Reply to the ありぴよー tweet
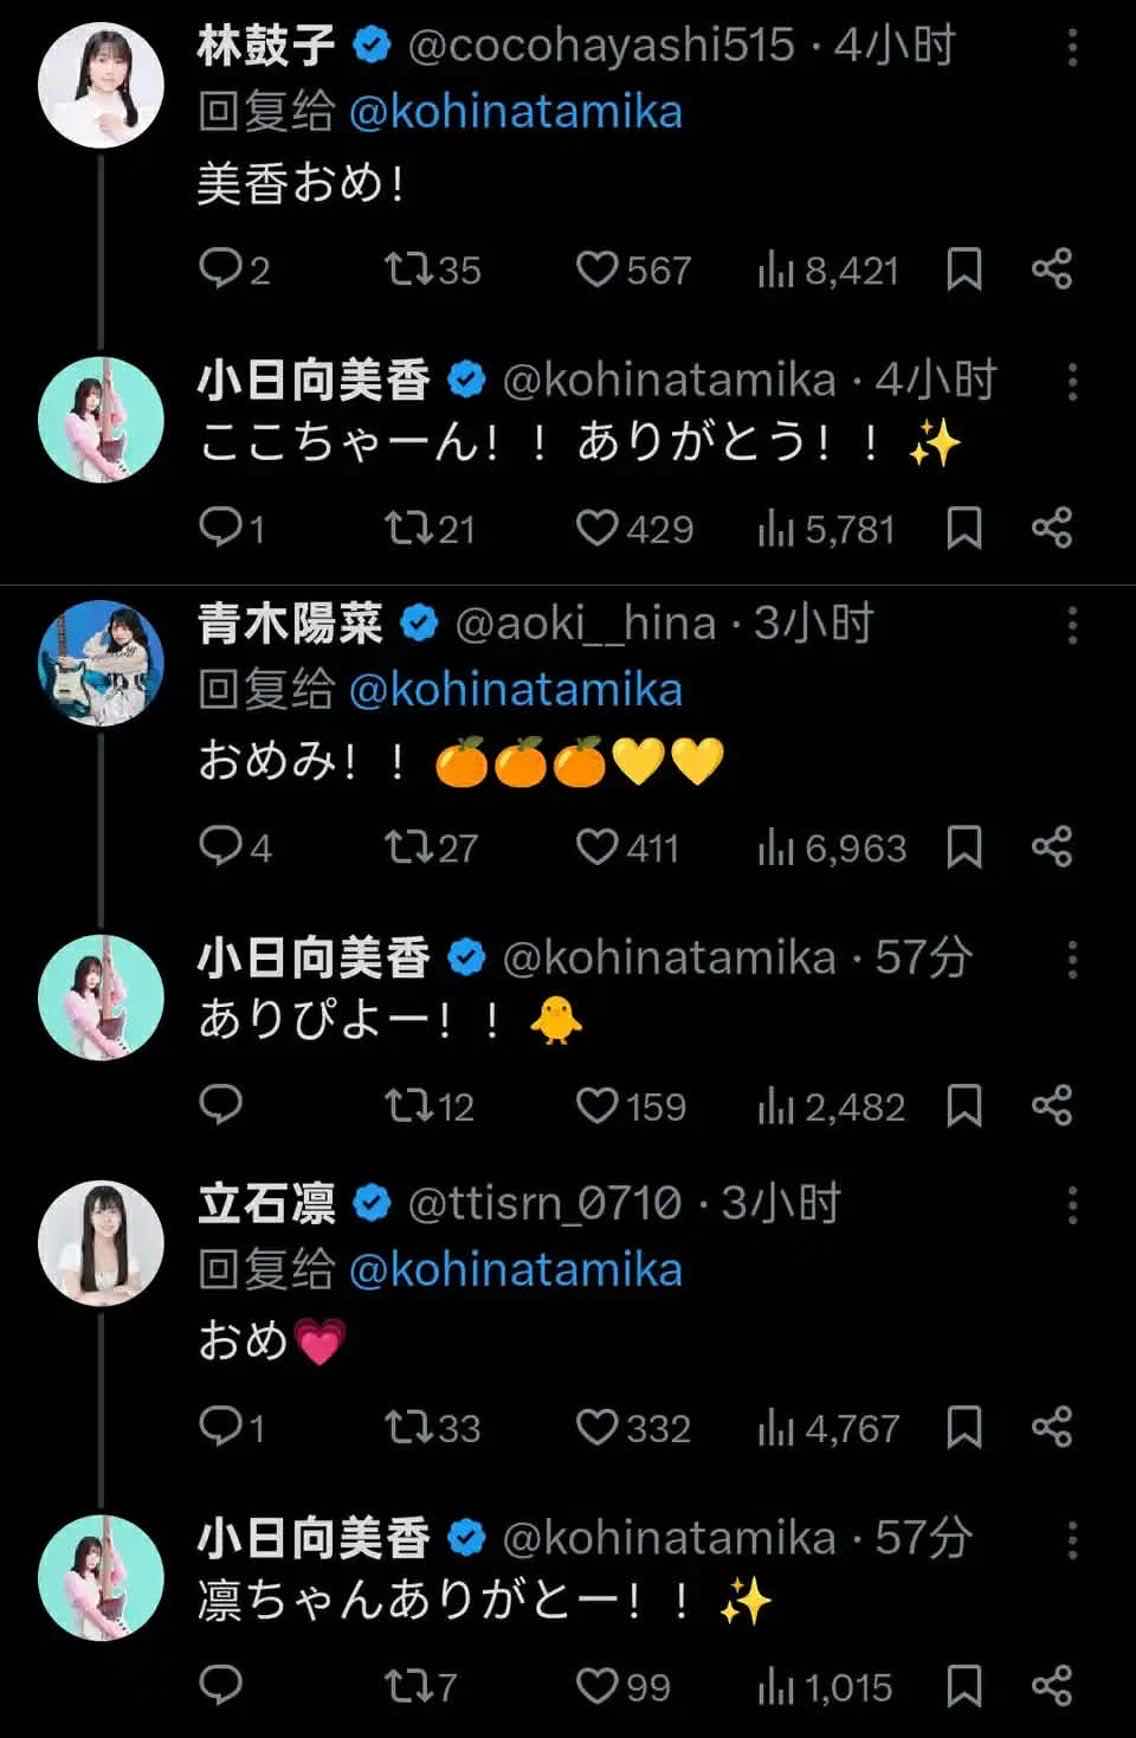 click(221, 1105)
